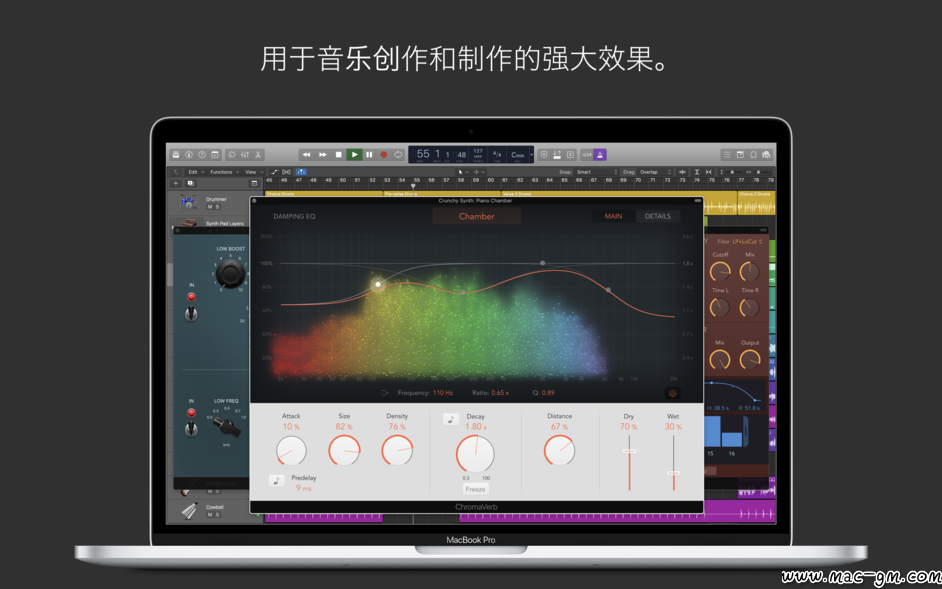The image size is (942, 589).
Task: Toggle the red IN button above LOW FREQ
Action: pos(191,413)
